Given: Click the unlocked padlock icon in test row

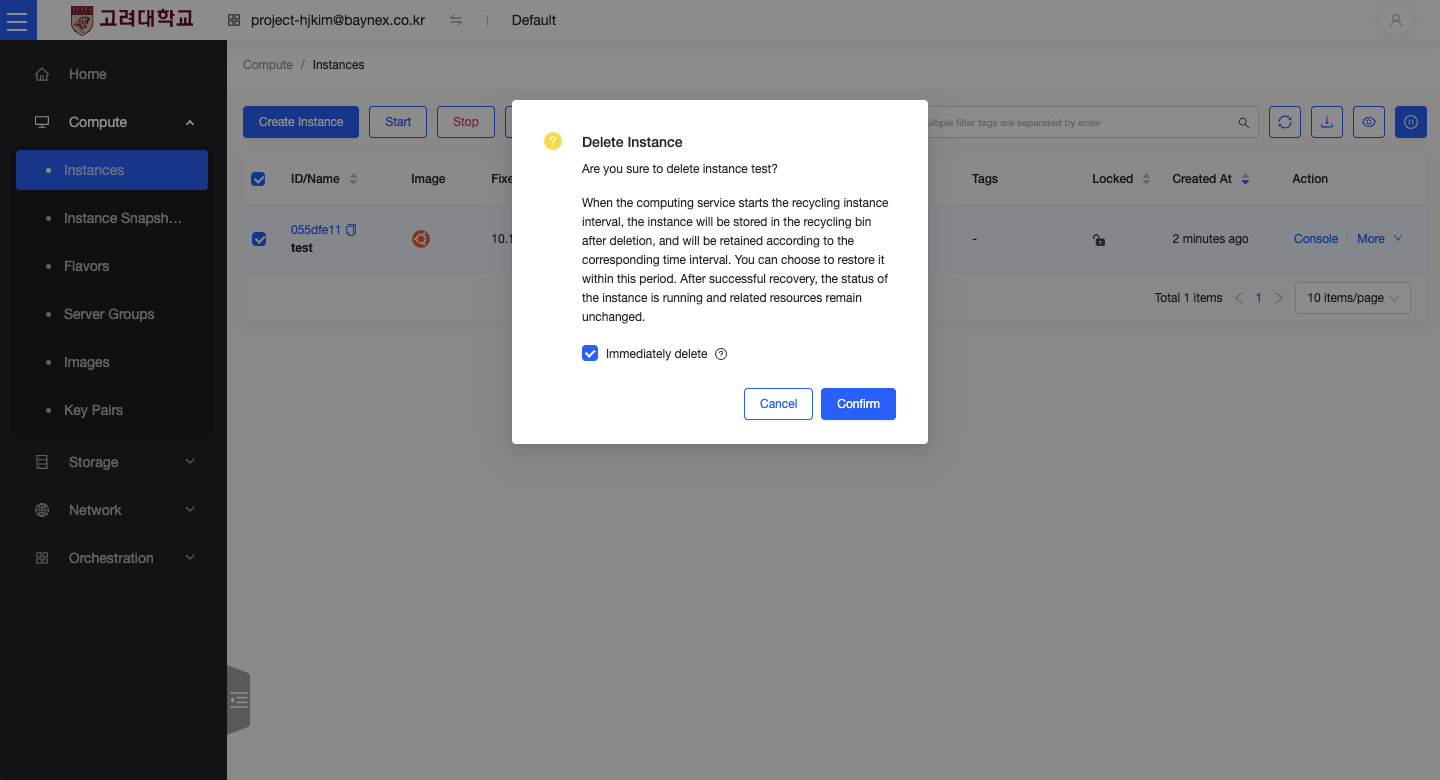Looking at the screenshot, I should pos(1099,240).
